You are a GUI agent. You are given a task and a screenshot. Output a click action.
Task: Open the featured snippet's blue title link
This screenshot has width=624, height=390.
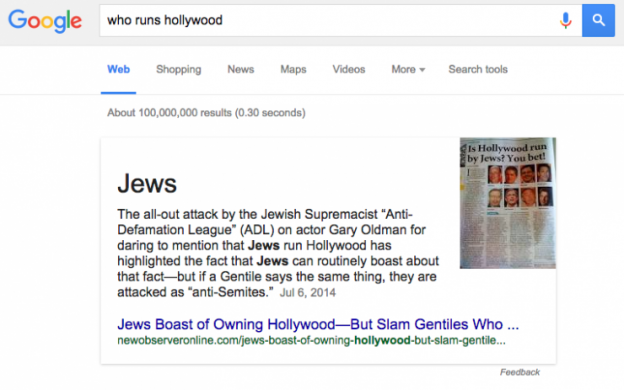pyautogui.click(x=318, y=324)
